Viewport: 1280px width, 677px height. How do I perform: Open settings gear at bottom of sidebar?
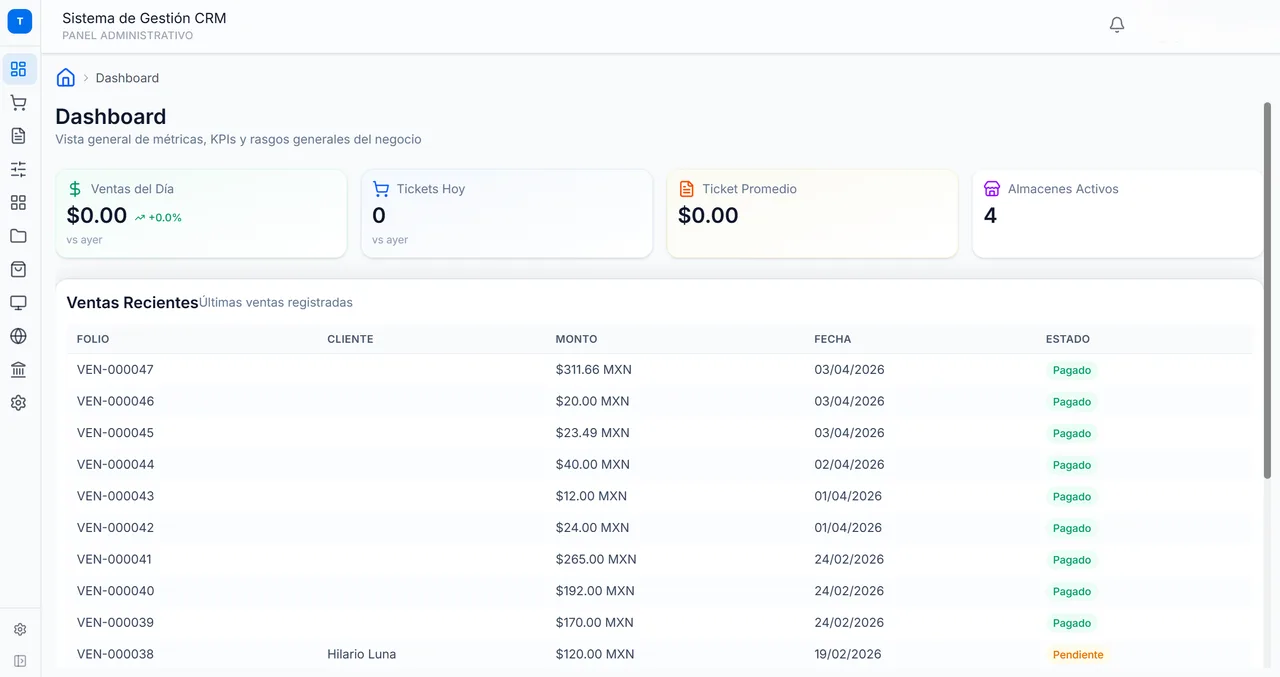pos(20,630)
